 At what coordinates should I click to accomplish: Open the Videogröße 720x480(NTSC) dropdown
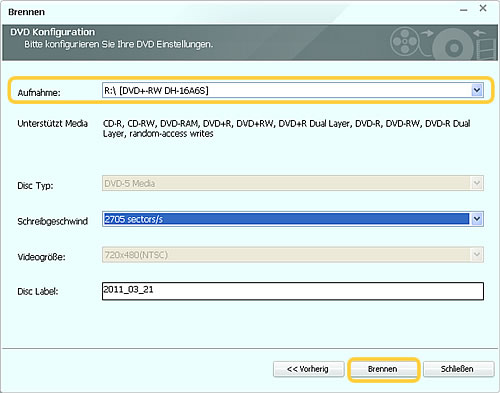tap(293, 255)
